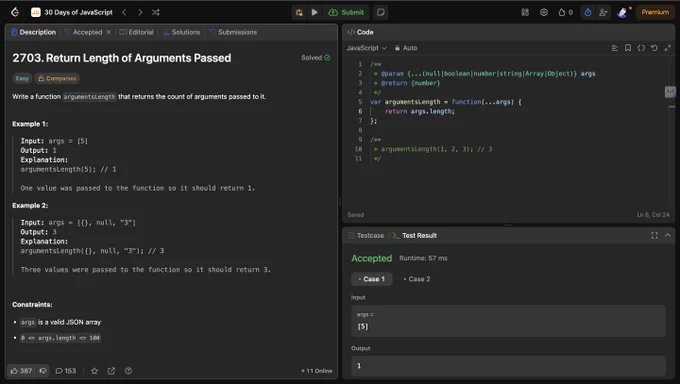Close the Accepted tab
The image size is (680, 384).
(x=108, y=32)
